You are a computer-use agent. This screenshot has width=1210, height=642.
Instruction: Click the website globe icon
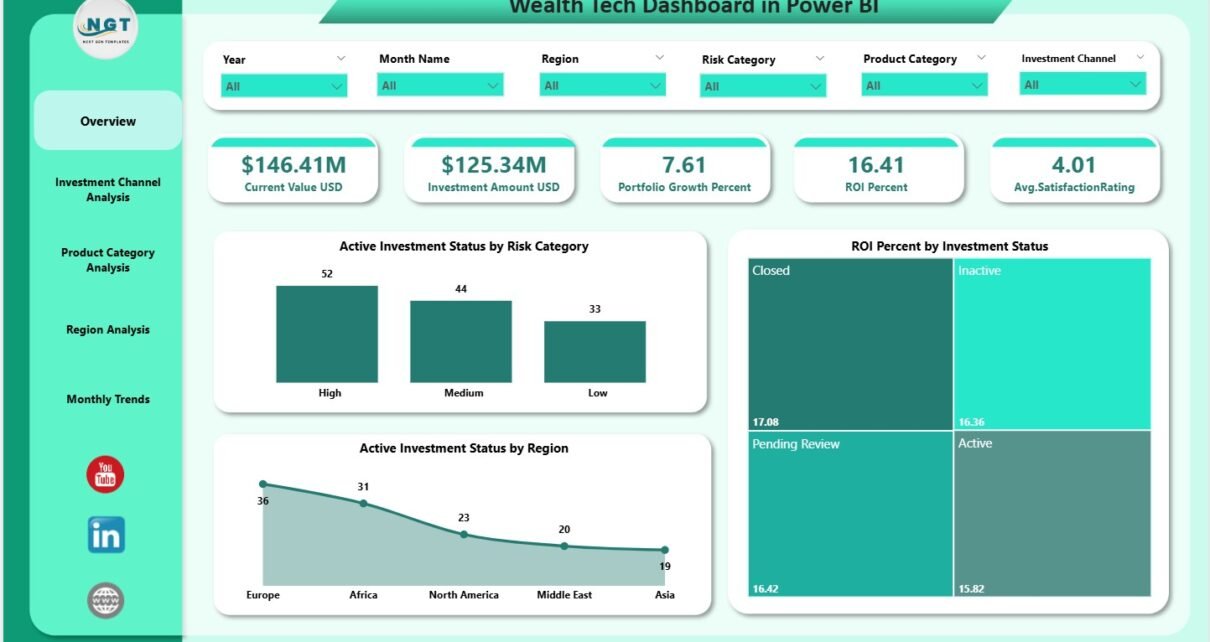[x=106, y=600]
